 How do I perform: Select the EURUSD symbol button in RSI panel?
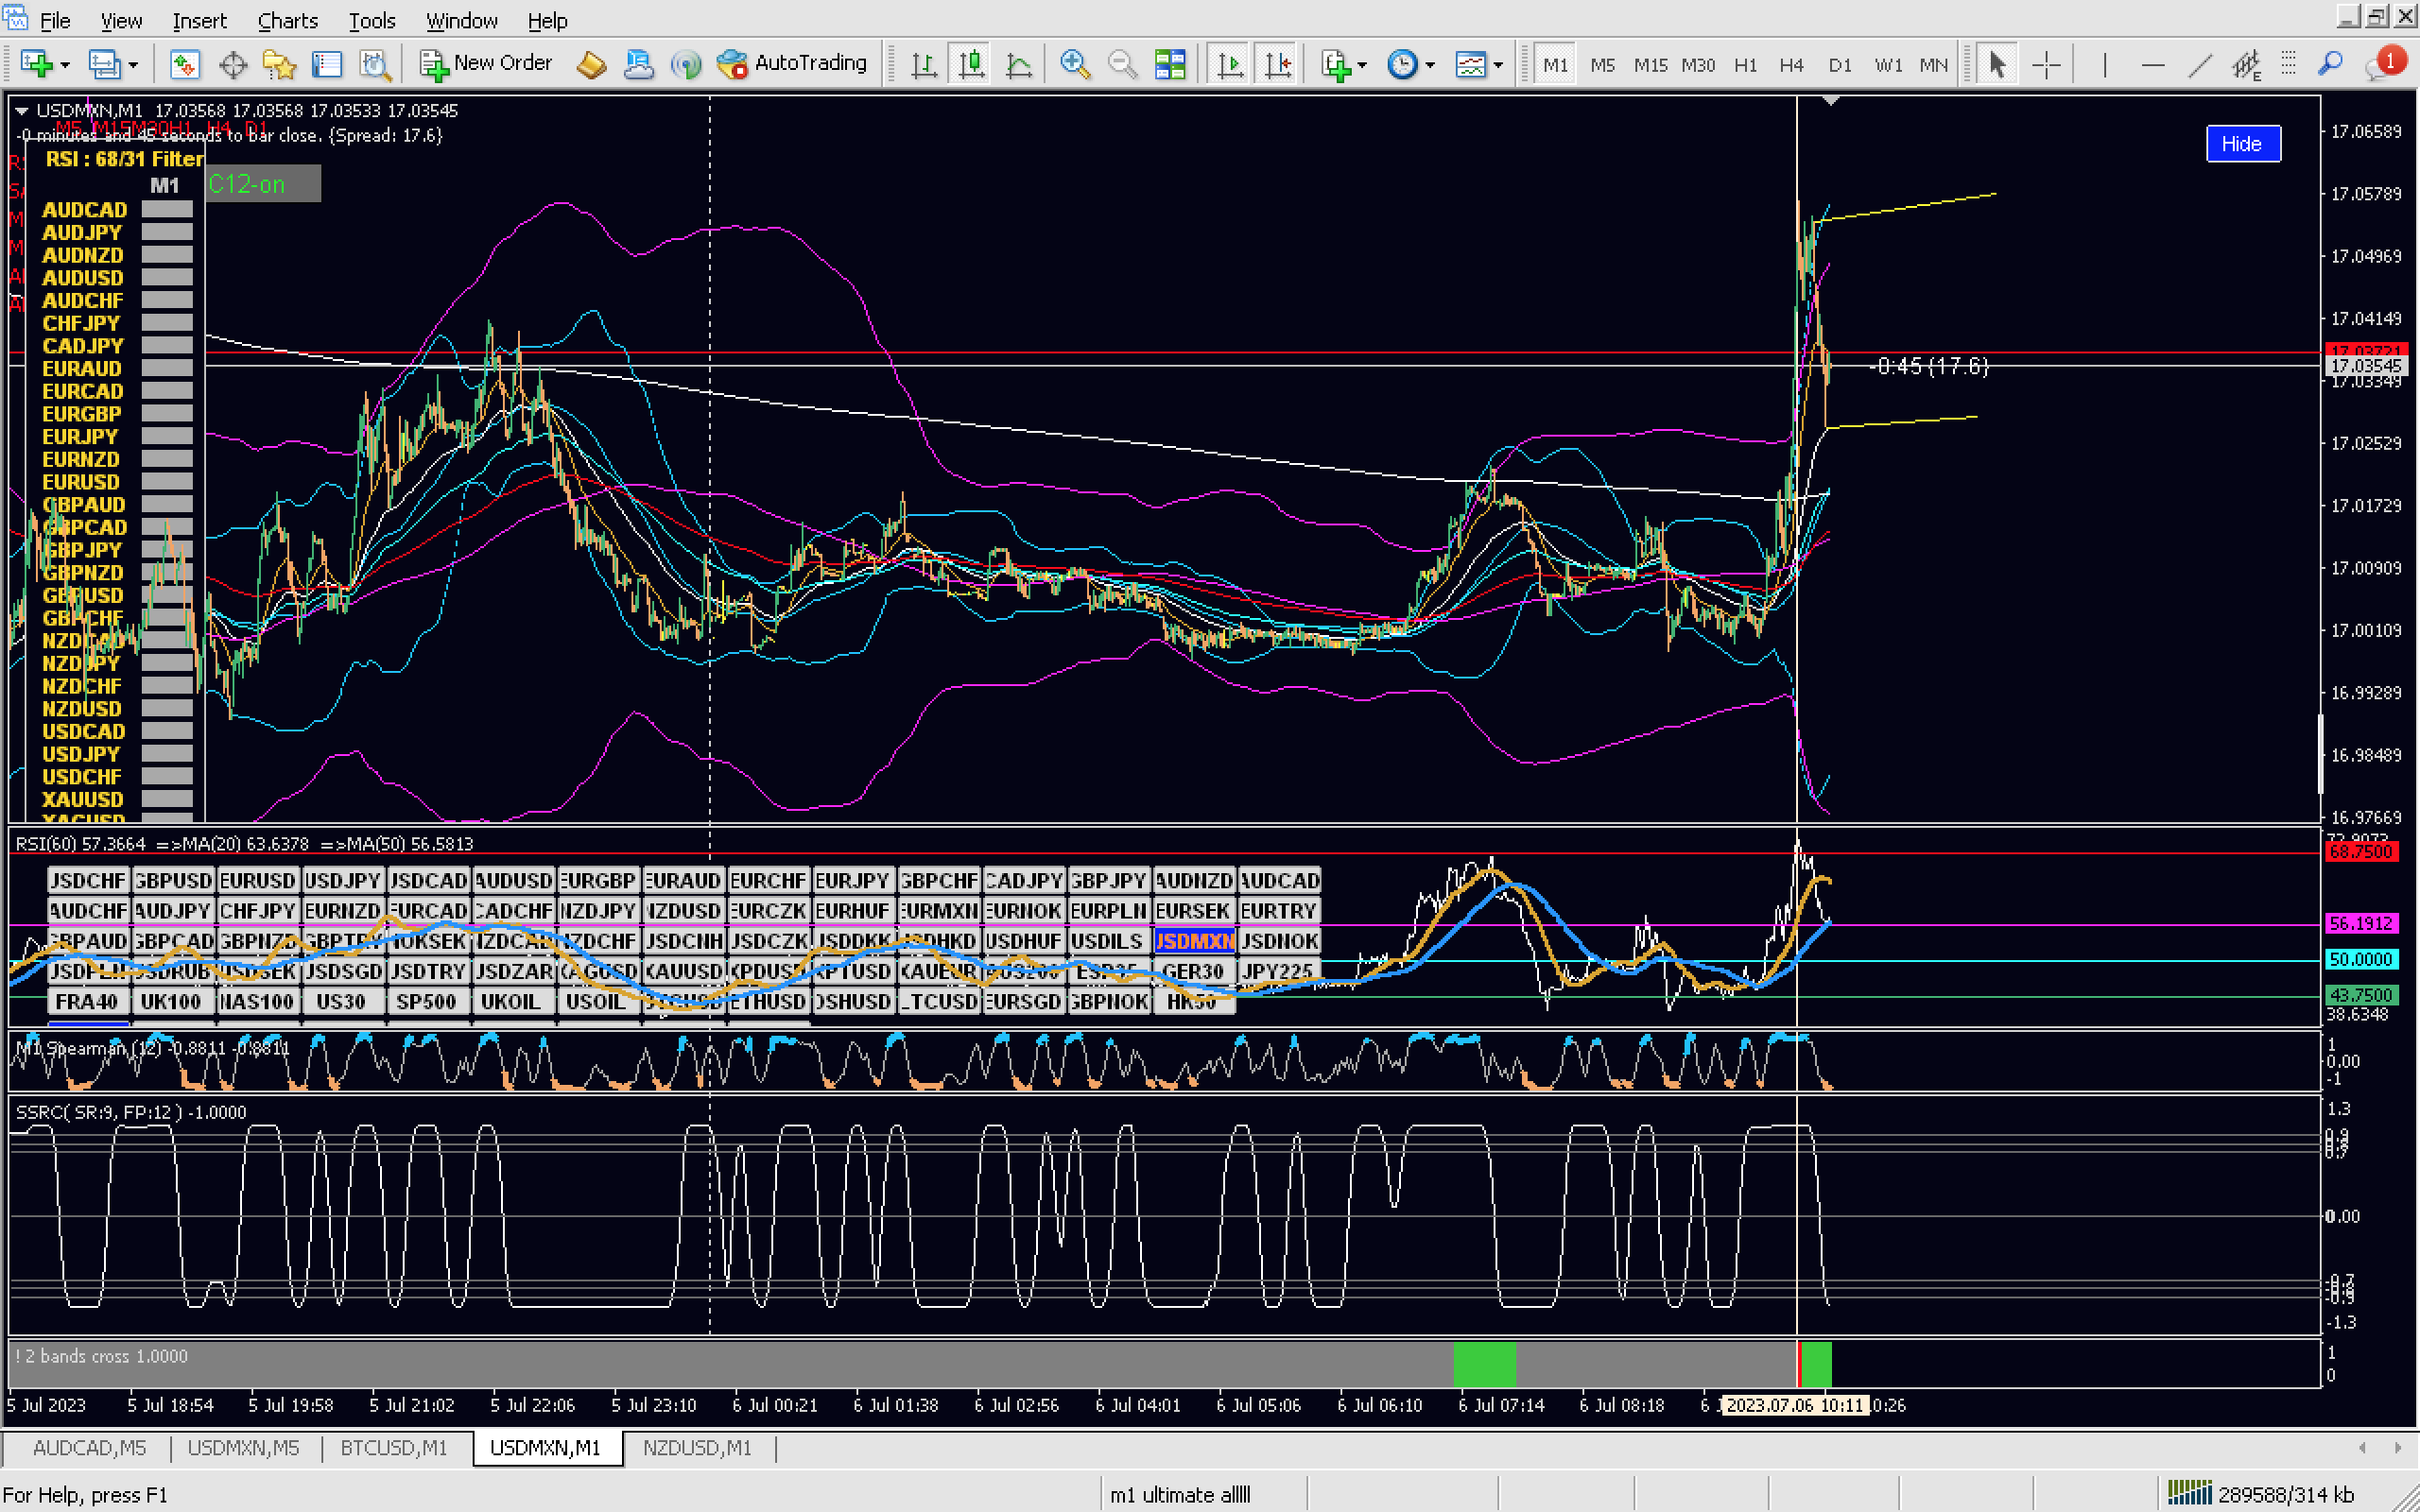pyautogui.click(x=257, y=880)
